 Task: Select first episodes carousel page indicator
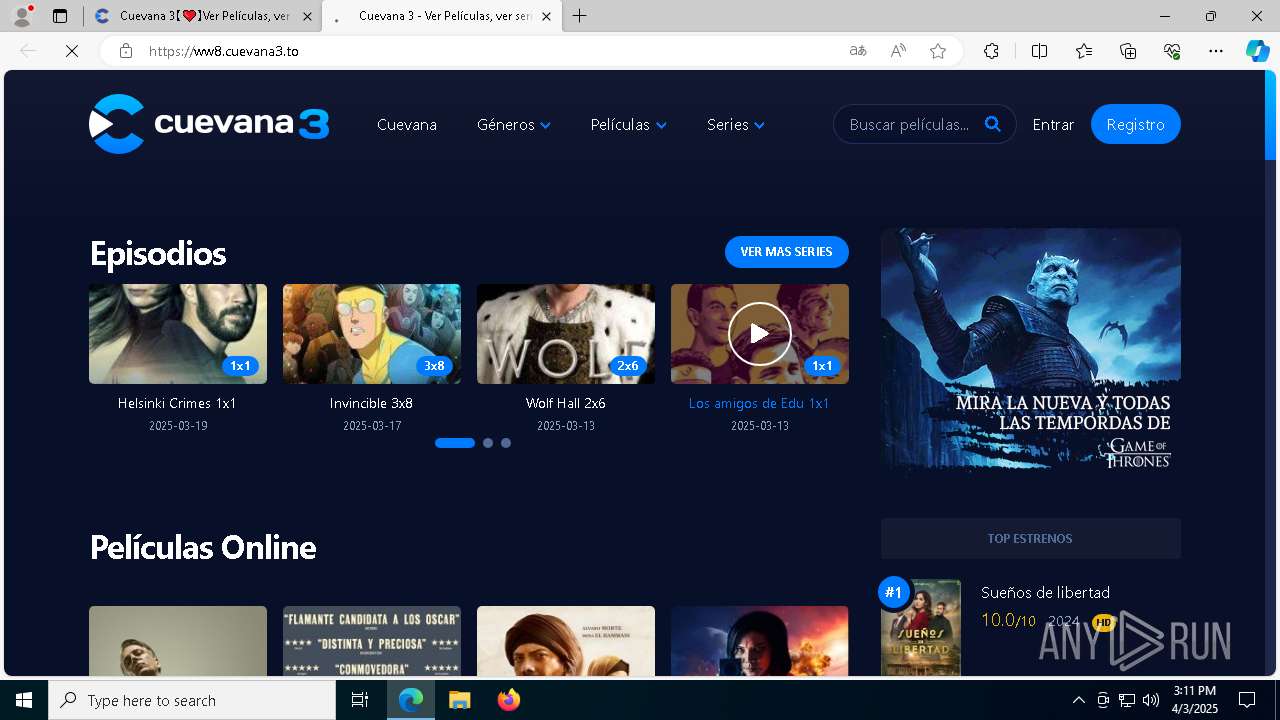(455, 443)
